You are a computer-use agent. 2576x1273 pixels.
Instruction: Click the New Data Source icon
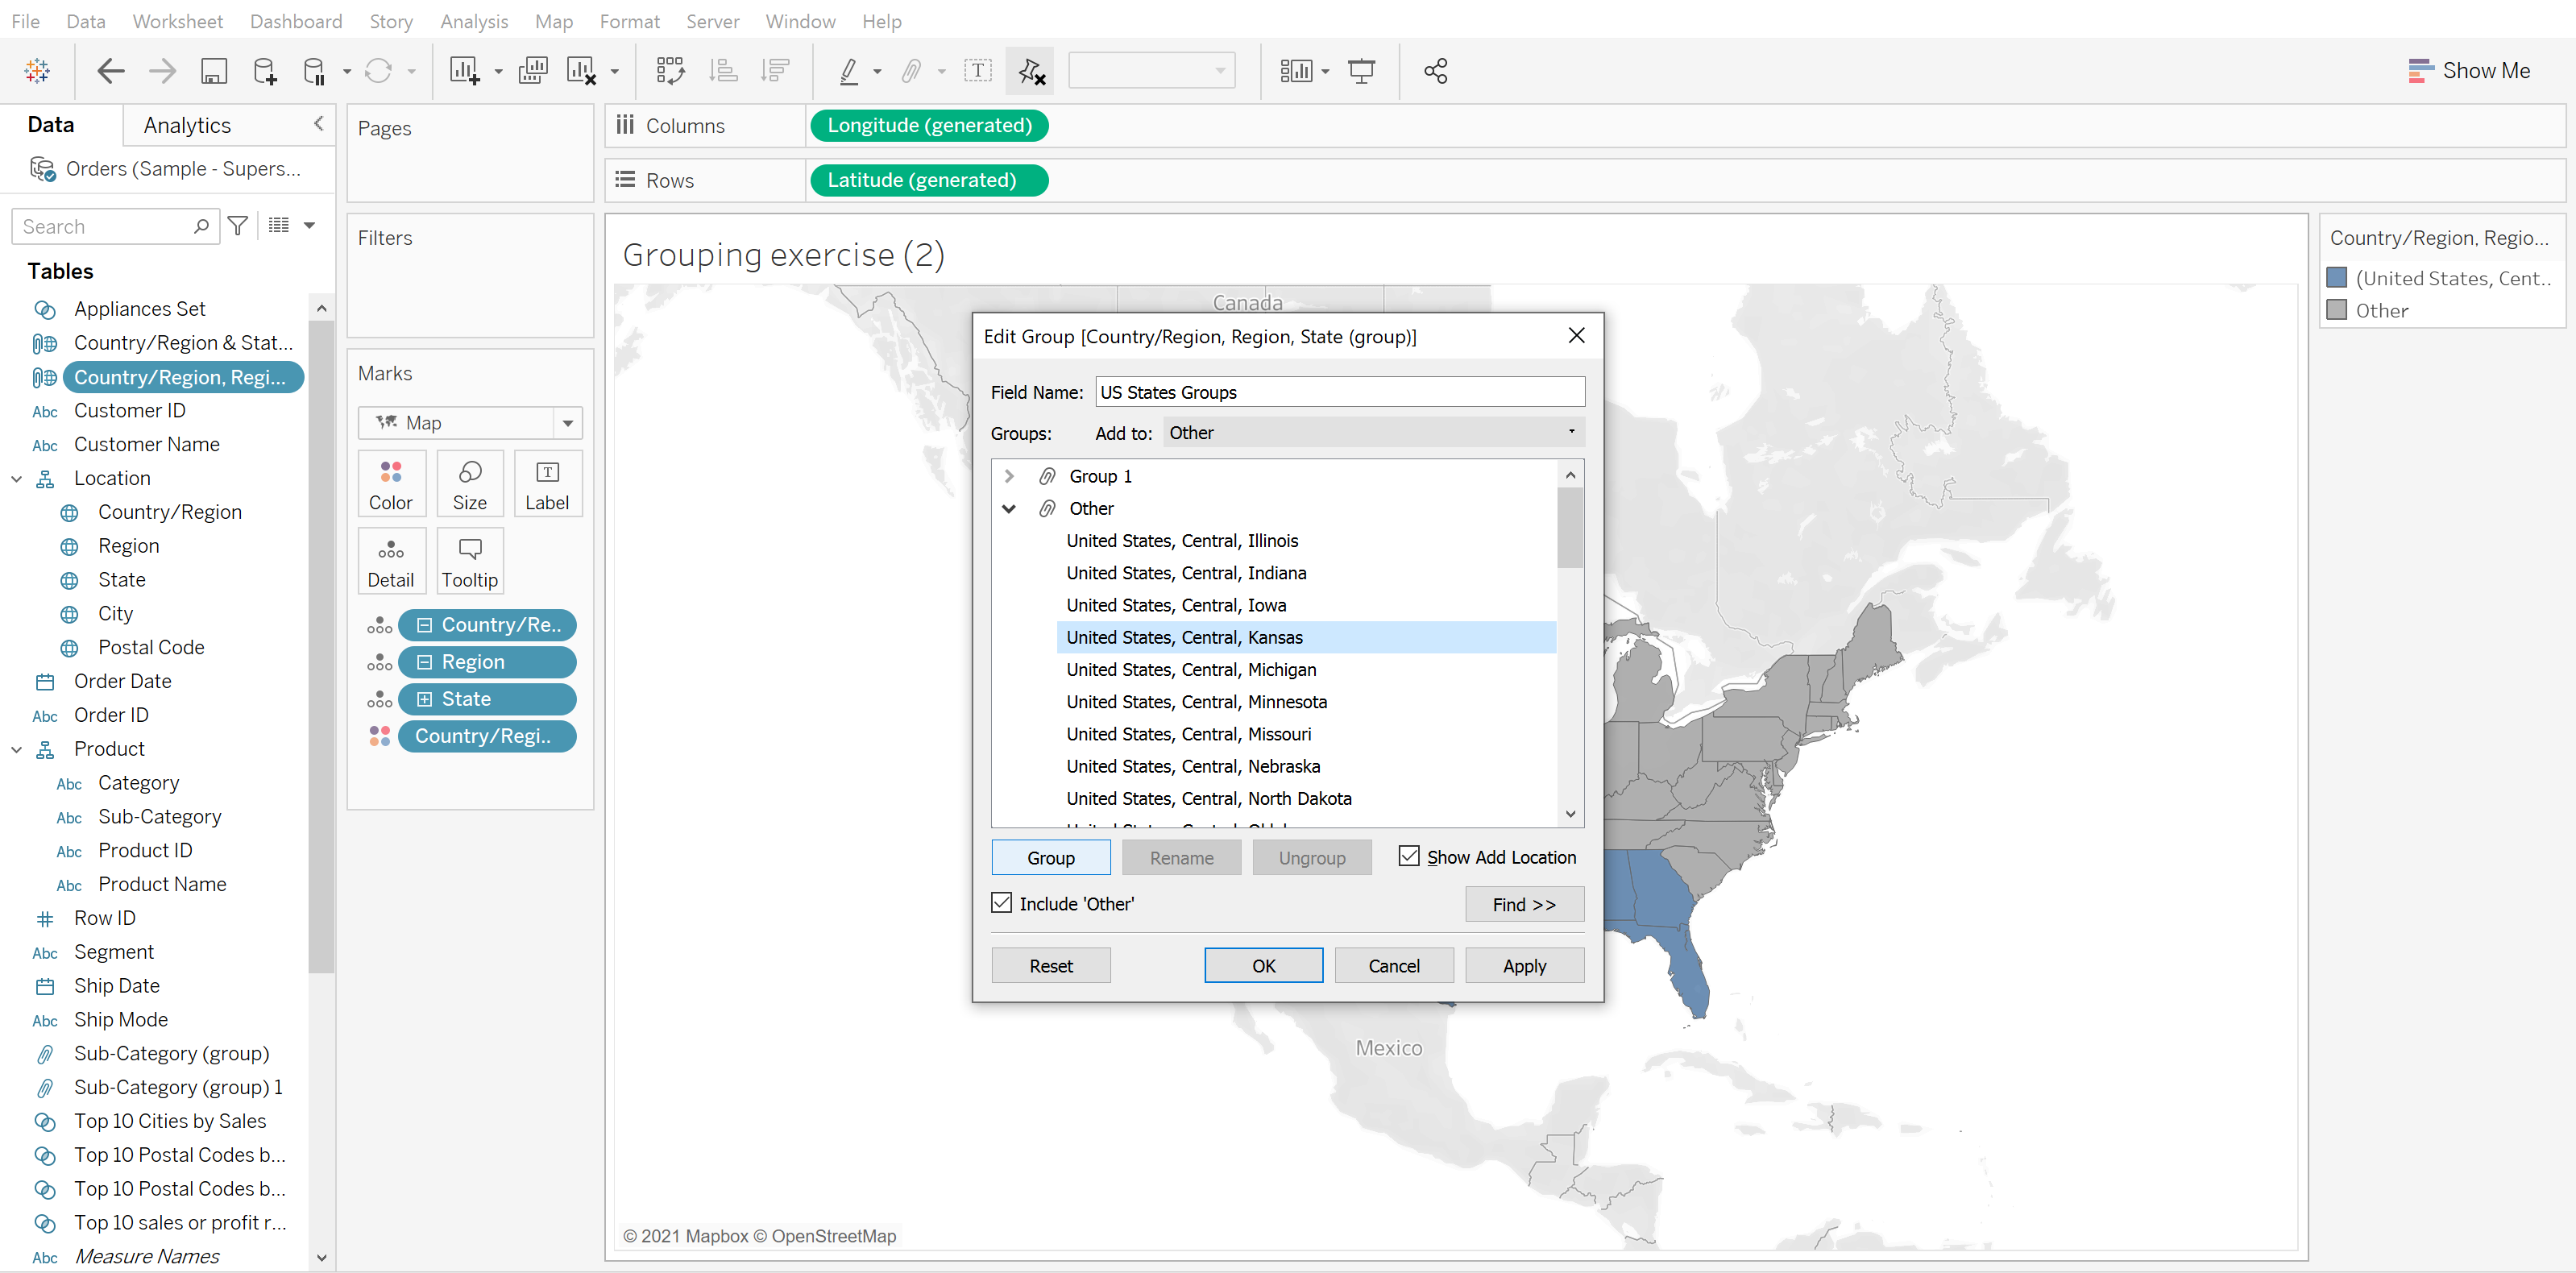[265, 71]
